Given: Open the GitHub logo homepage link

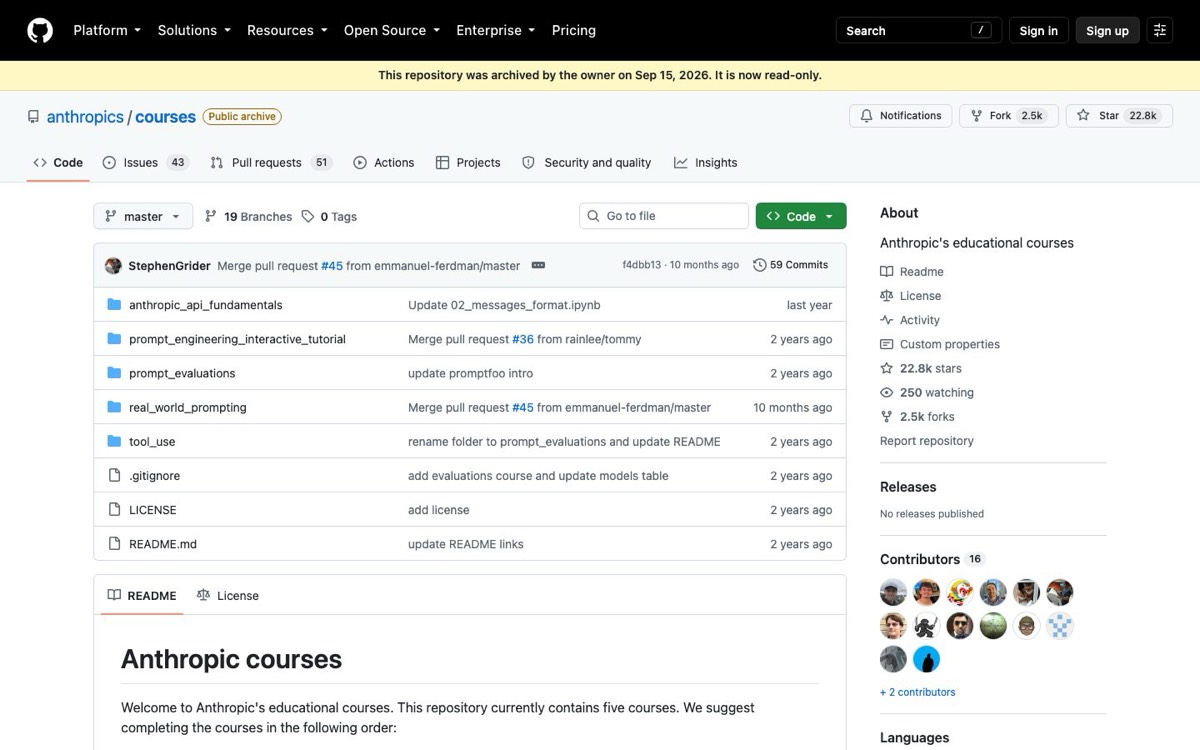Looking at the screenshot, I should tap(40, 30).
